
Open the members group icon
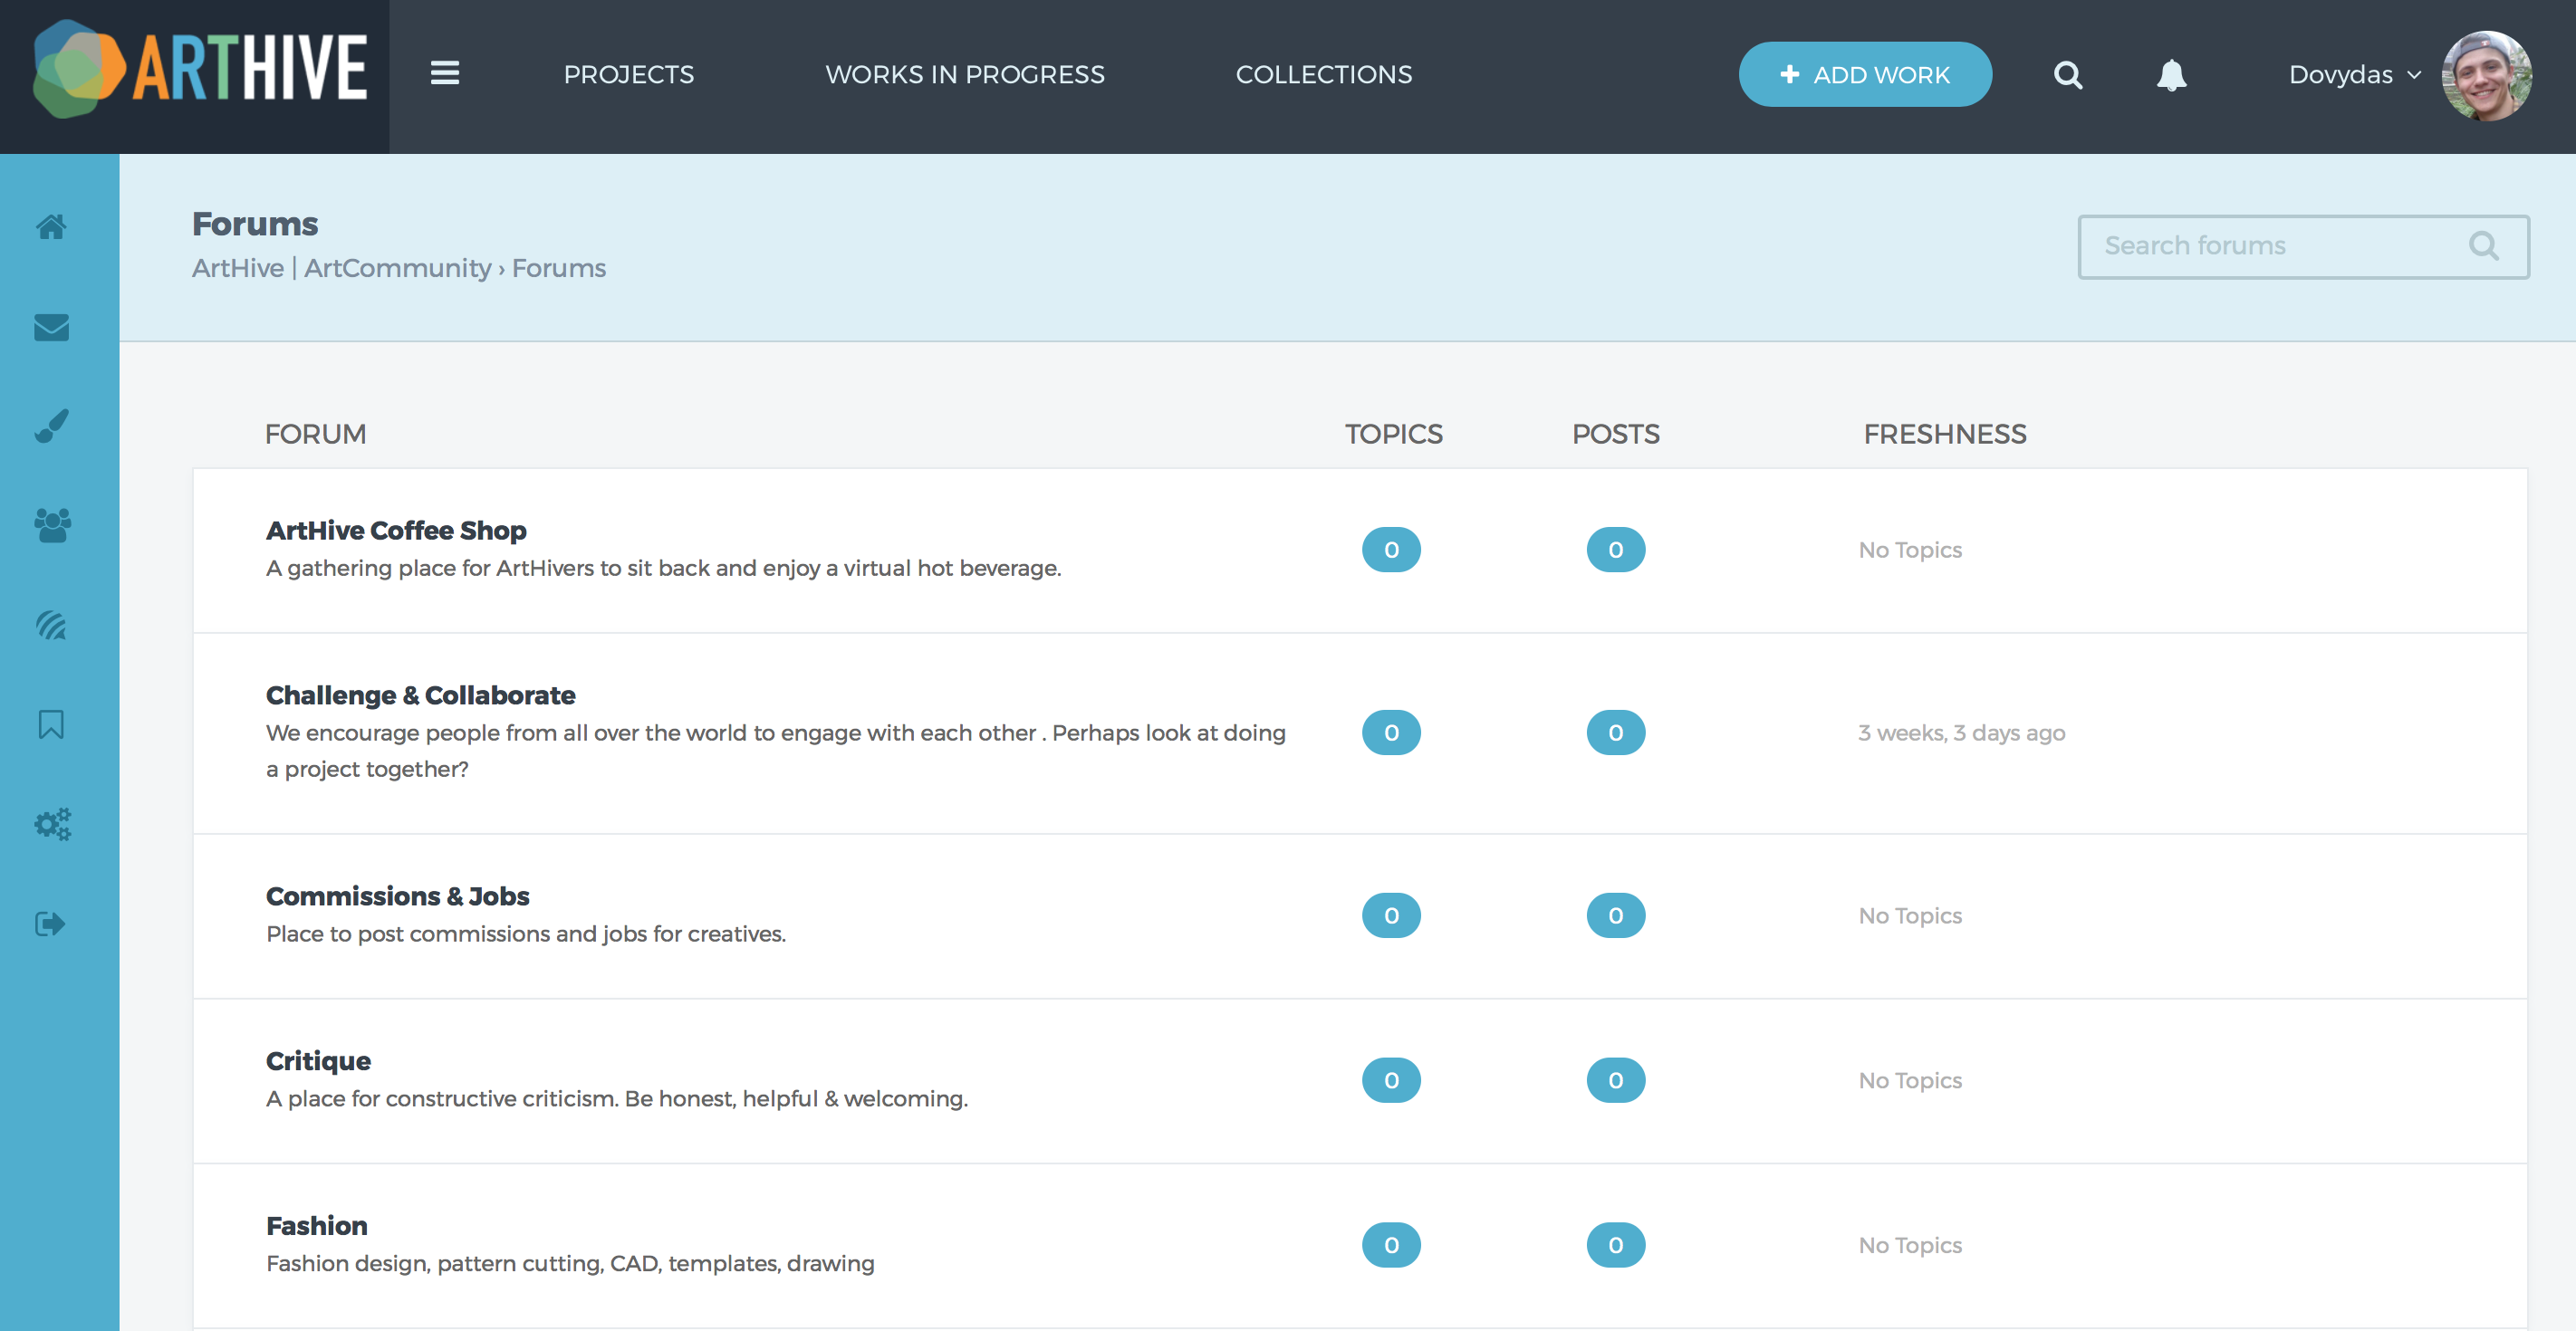coord(52,525)
